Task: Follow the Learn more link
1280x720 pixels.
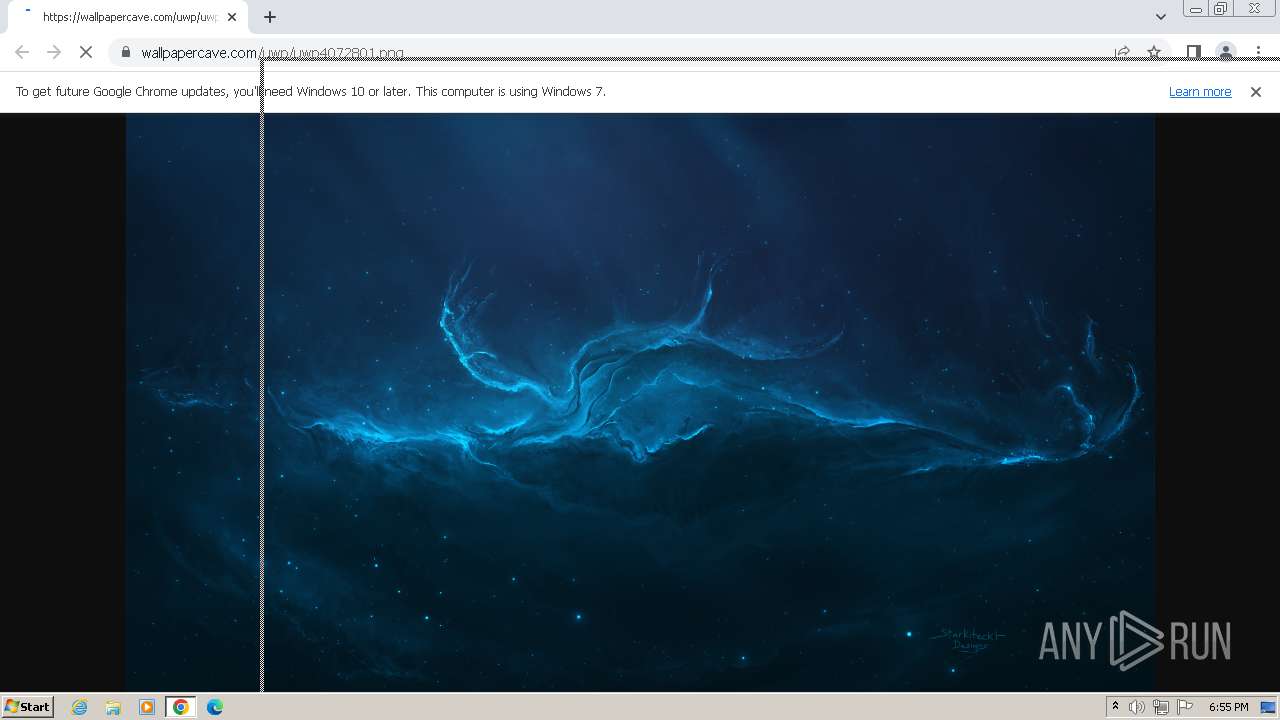Action: click(1200, 91)
